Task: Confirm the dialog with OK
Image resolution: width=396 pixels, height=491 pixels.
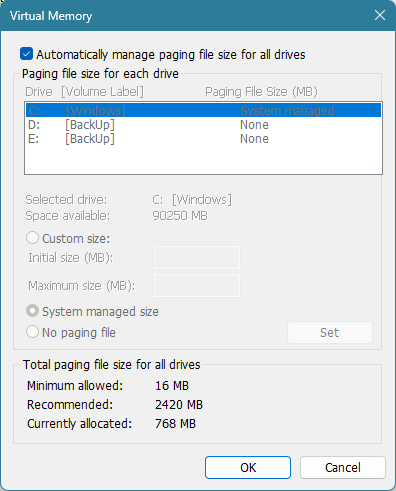Action: coord(248,467)
